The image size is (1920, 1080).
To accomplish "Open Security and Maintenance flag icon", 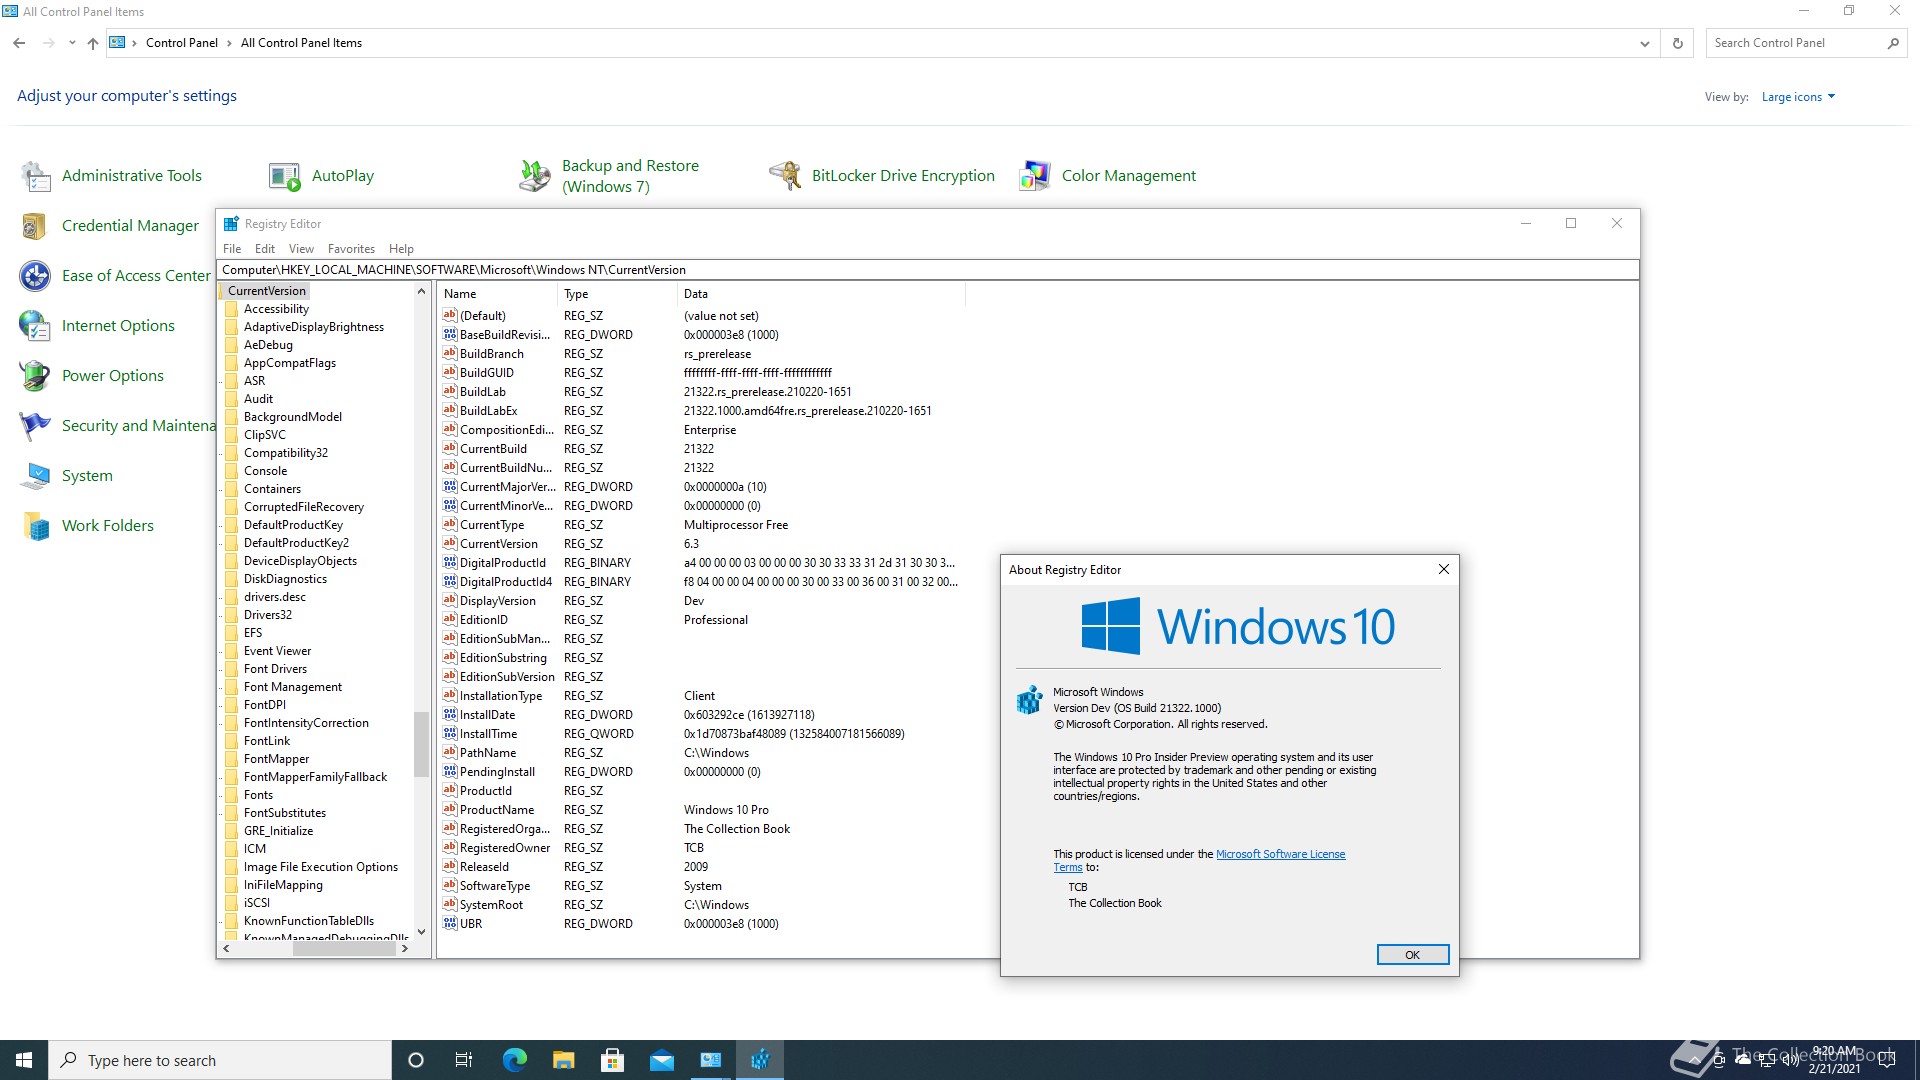I will 36,426.
